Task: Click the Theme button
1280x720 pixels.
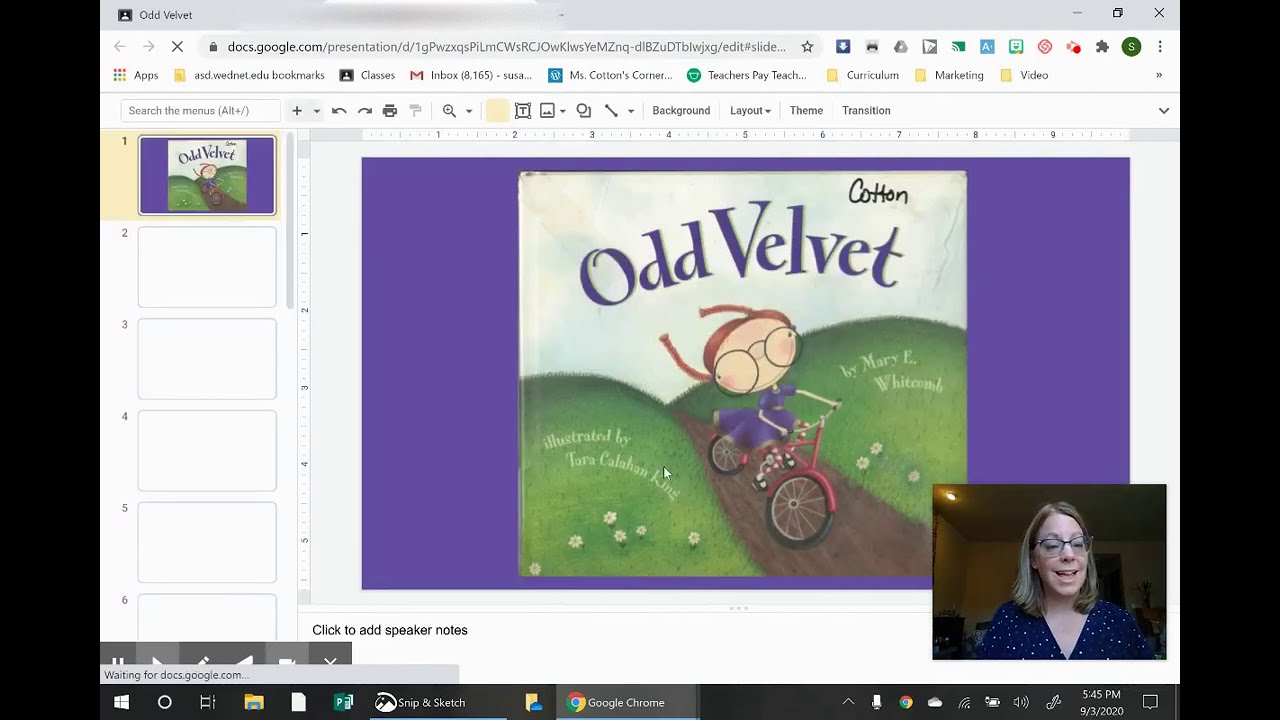Action: [x=806, y=111]
